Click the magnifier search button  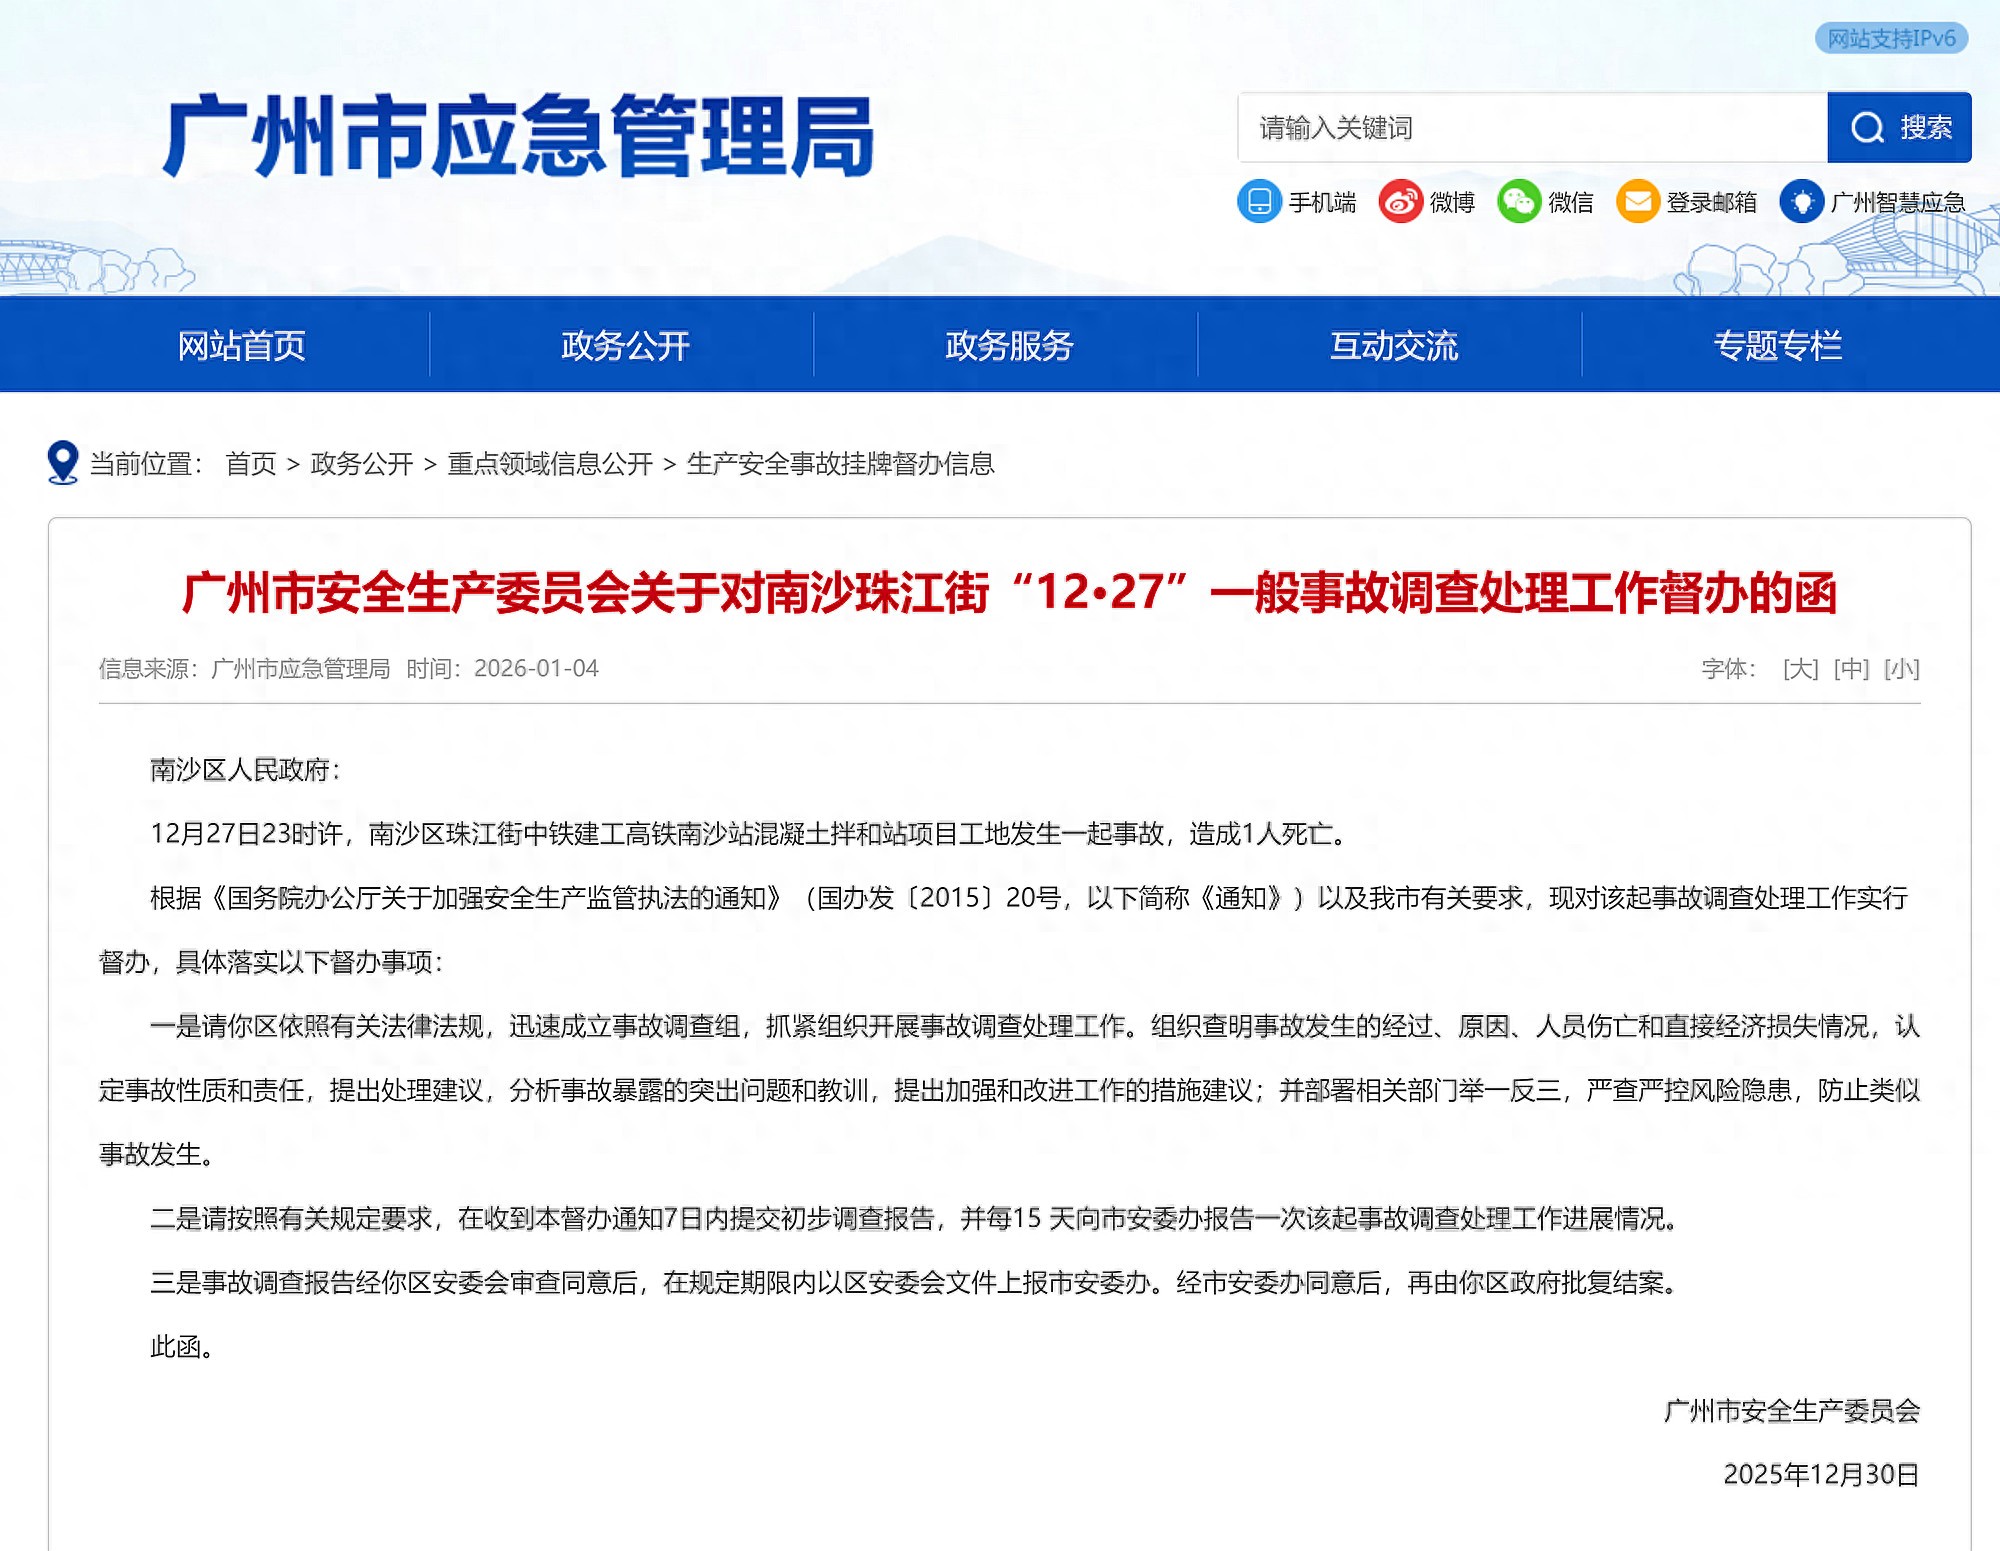[x=1898, y=128]
